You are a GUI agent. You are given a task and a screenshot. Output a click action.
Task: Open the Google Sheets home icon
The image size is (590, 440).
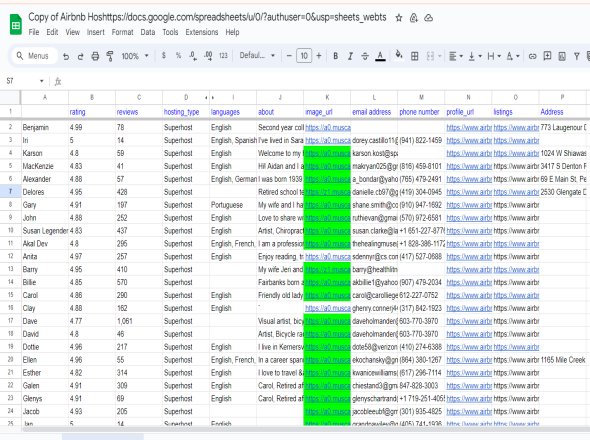coord(16,24)
